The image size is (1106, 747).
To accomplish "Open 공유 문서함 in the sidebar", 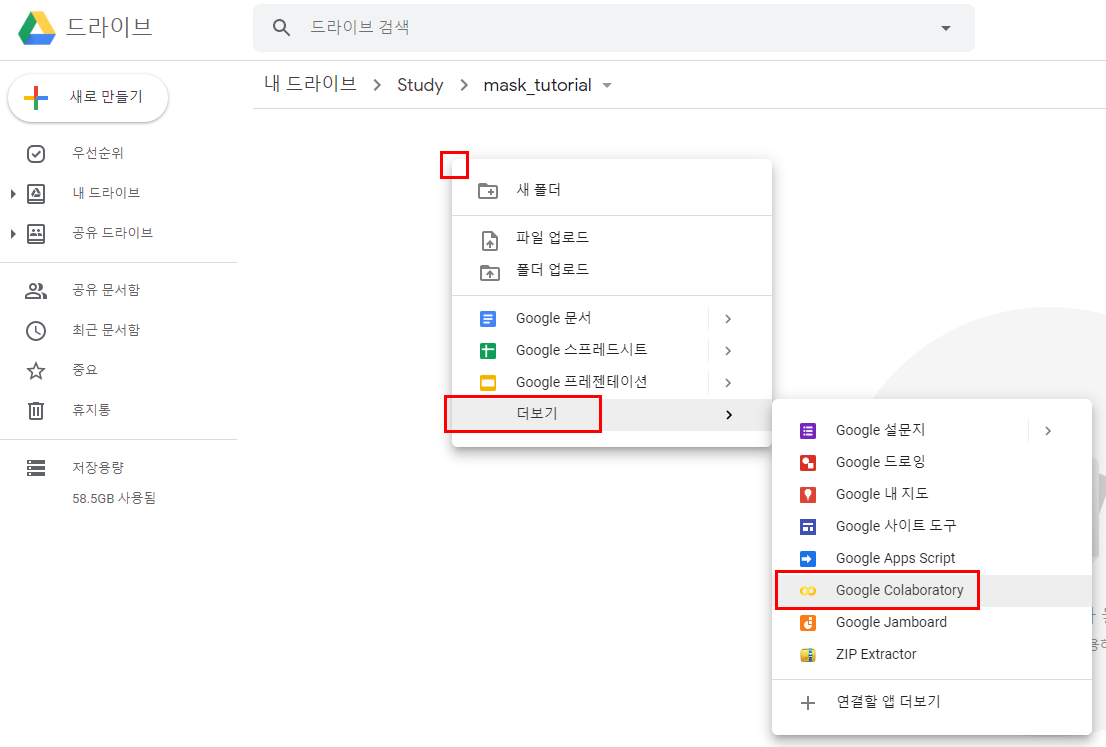I will [x=106, y=290].
